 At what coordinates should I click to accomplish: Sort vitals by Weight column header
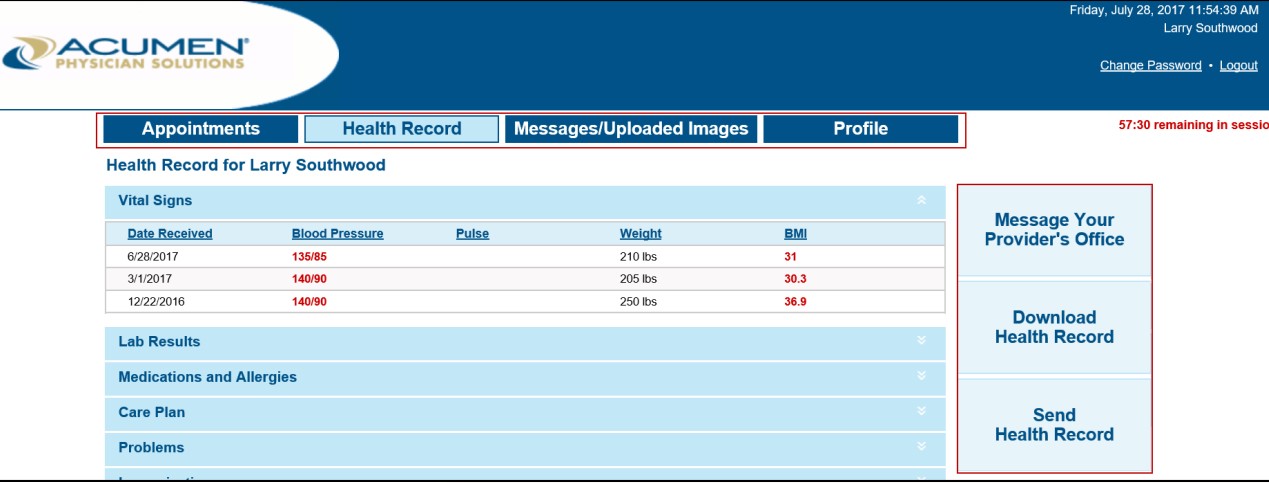point(640,234)
